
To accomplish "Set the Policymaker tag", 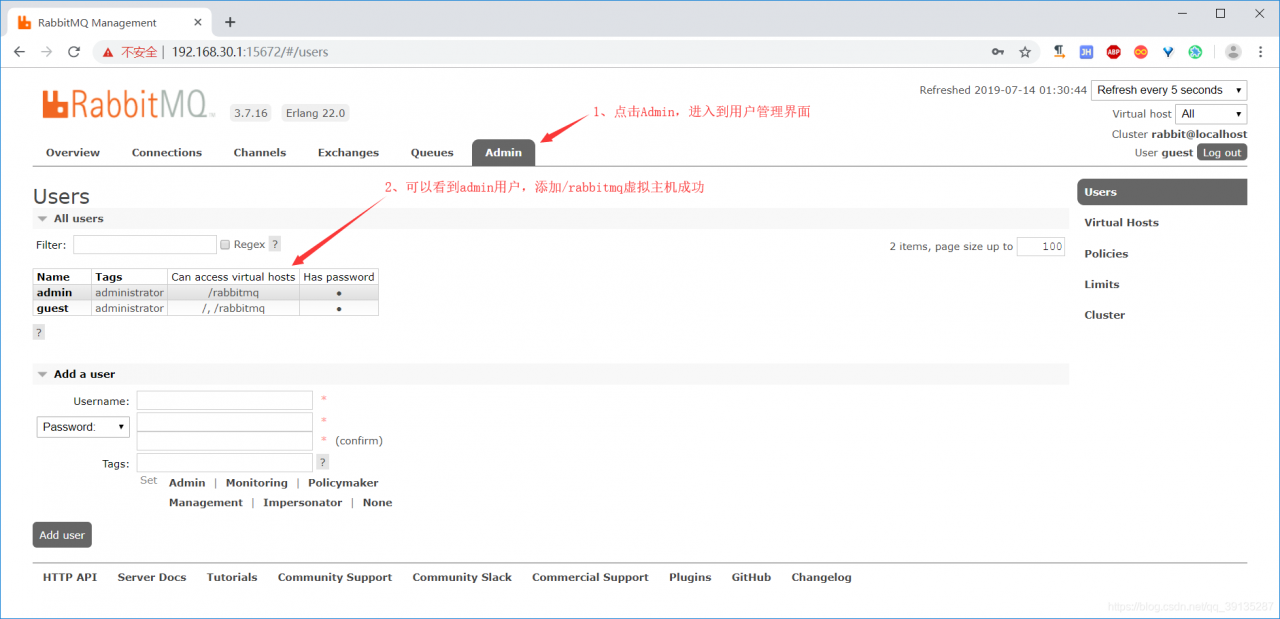I will point(343,483).
